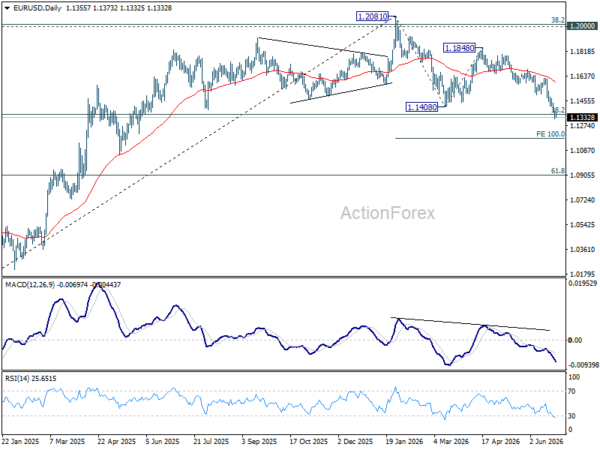The height and width of the screenshot is (450, 600).
Task: Click the 4 Mar 2026 date label
Action: click(x=451, y=441)
